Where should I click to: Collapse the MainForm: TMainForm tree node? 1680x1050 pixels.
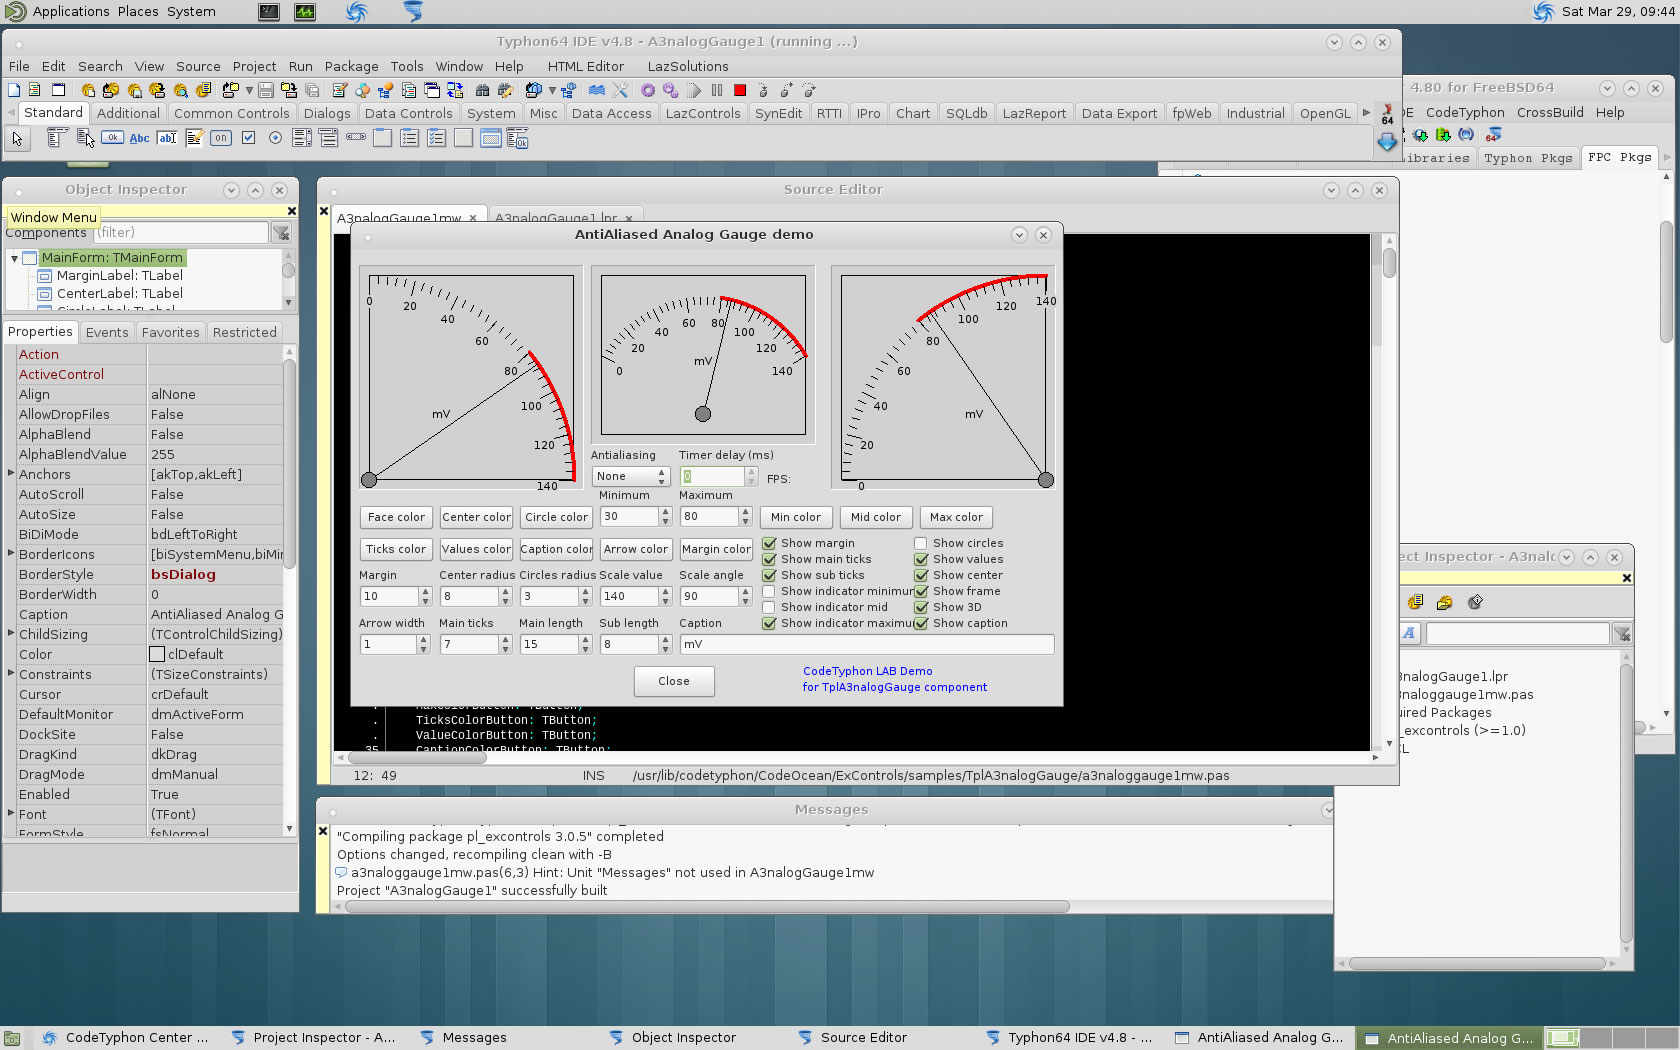14,258
